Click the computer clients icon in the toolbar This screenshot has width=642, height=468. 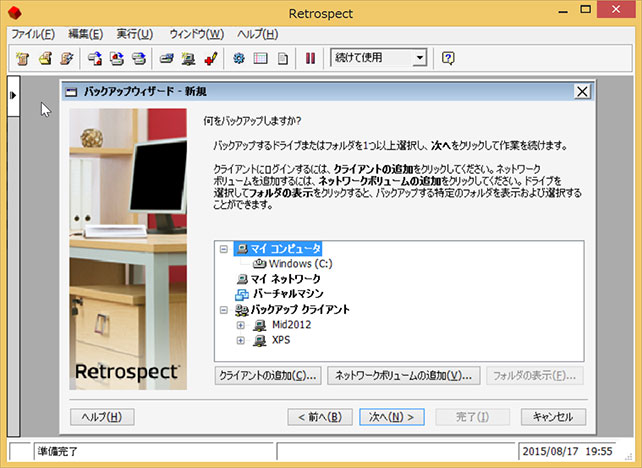tap(188, 58)
